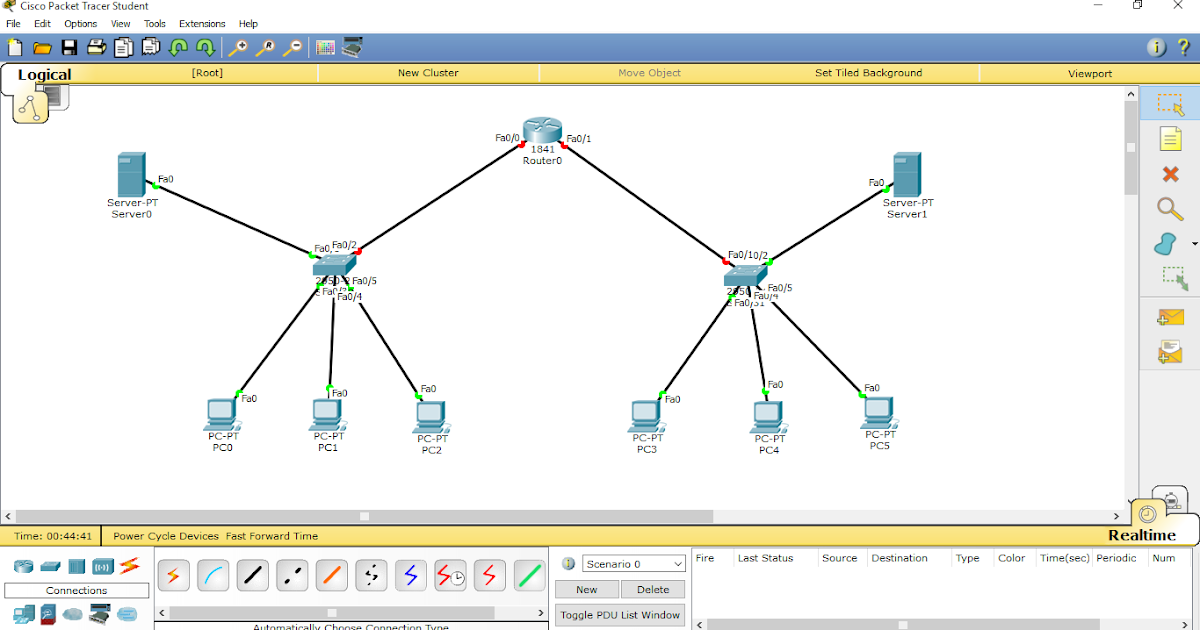The height and width of the screenshot is (630, 1200).
Task: Pick the automatic connection type cable
Action: 174,575
